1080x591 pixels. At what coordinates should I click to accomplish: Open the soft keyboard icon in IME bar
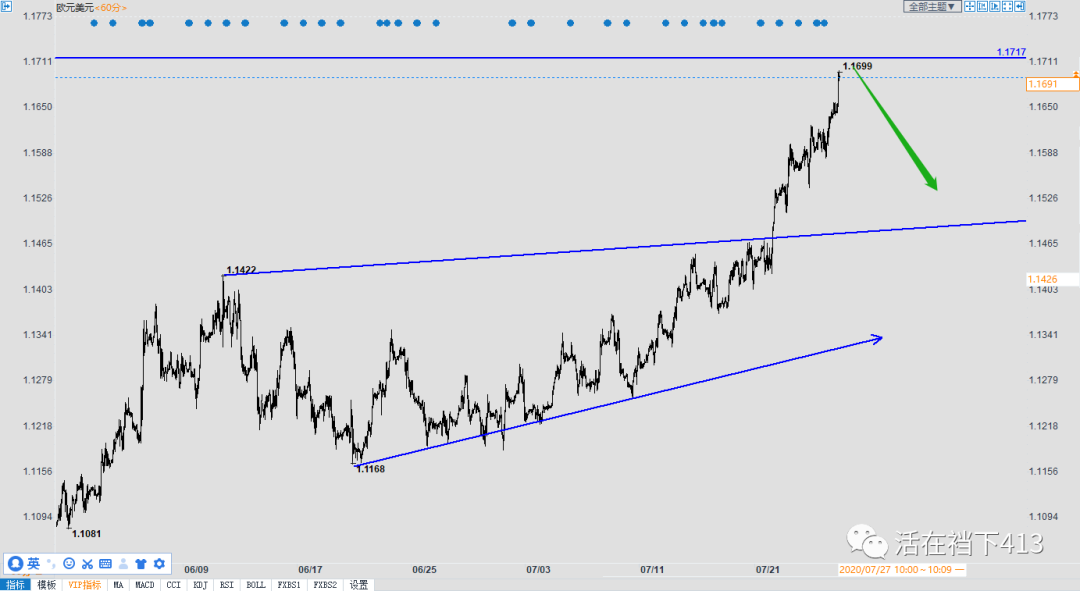pyautogui.click(x=105, y=563)
